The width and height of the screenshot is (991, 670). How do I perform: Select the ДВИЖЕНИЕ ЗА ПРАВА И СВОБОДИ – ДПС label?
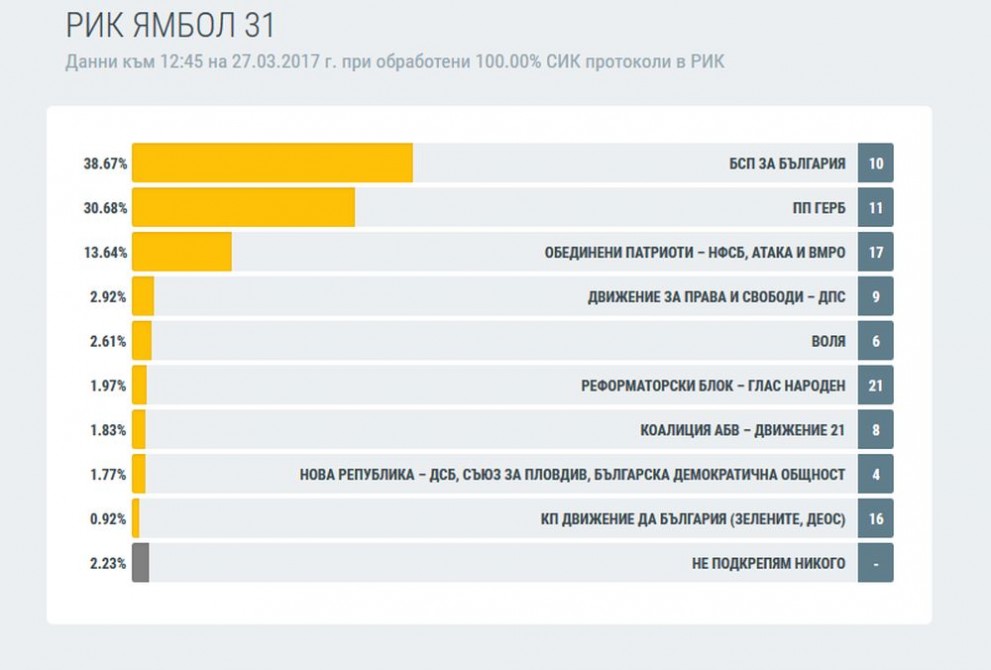click(x=716, y=297)
